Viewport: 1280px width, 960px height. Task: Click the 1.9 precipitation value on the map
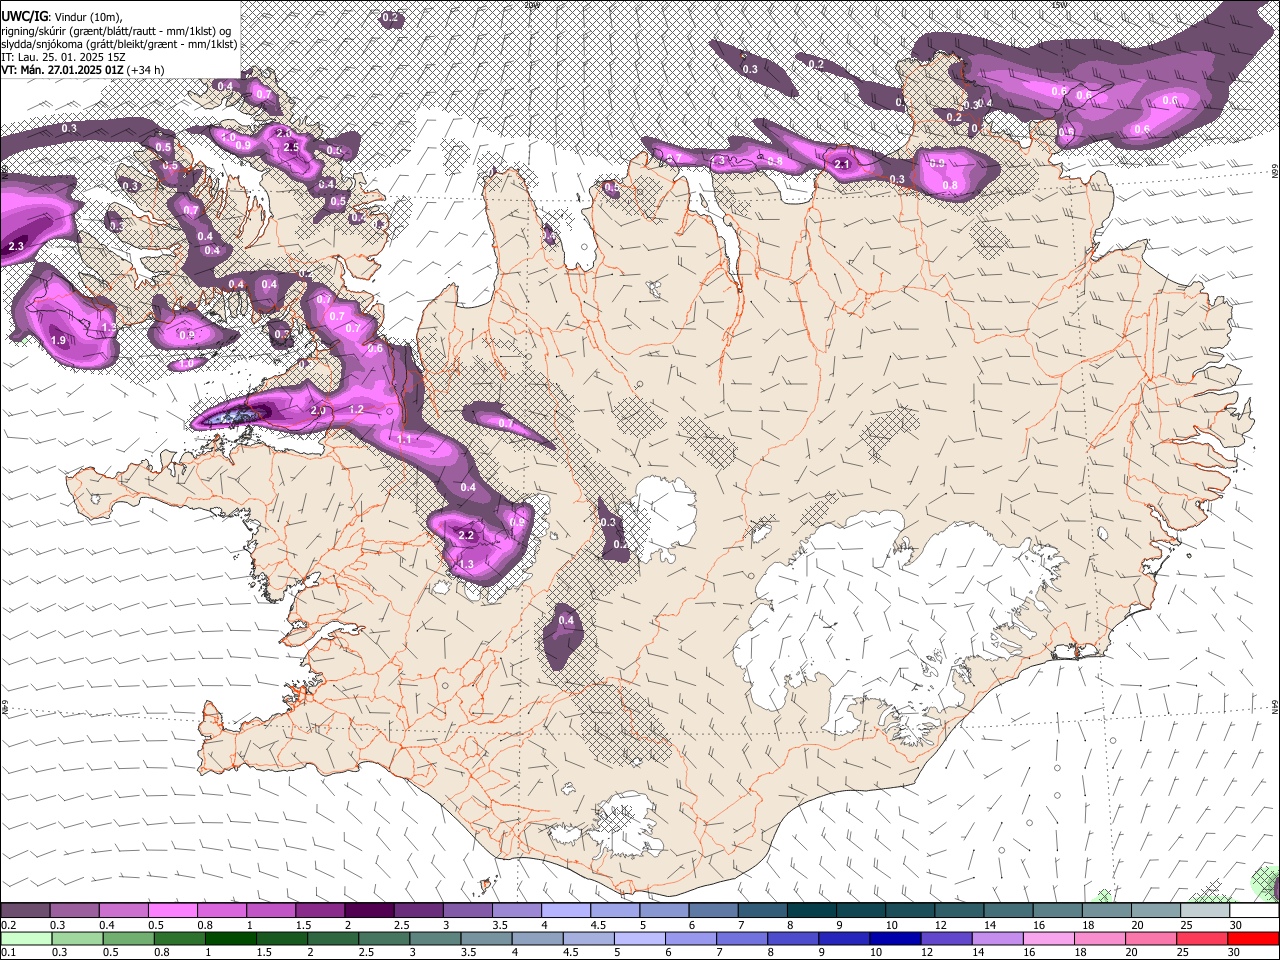click(x=58, y=341)
